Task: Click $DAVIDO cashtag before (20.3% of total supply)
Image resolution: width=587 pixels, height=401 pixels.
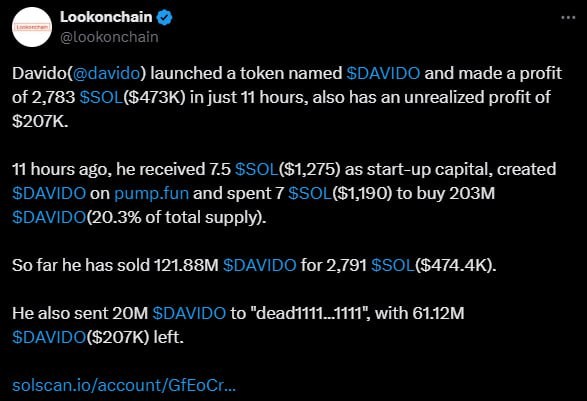Action: [x=49, y=217]
